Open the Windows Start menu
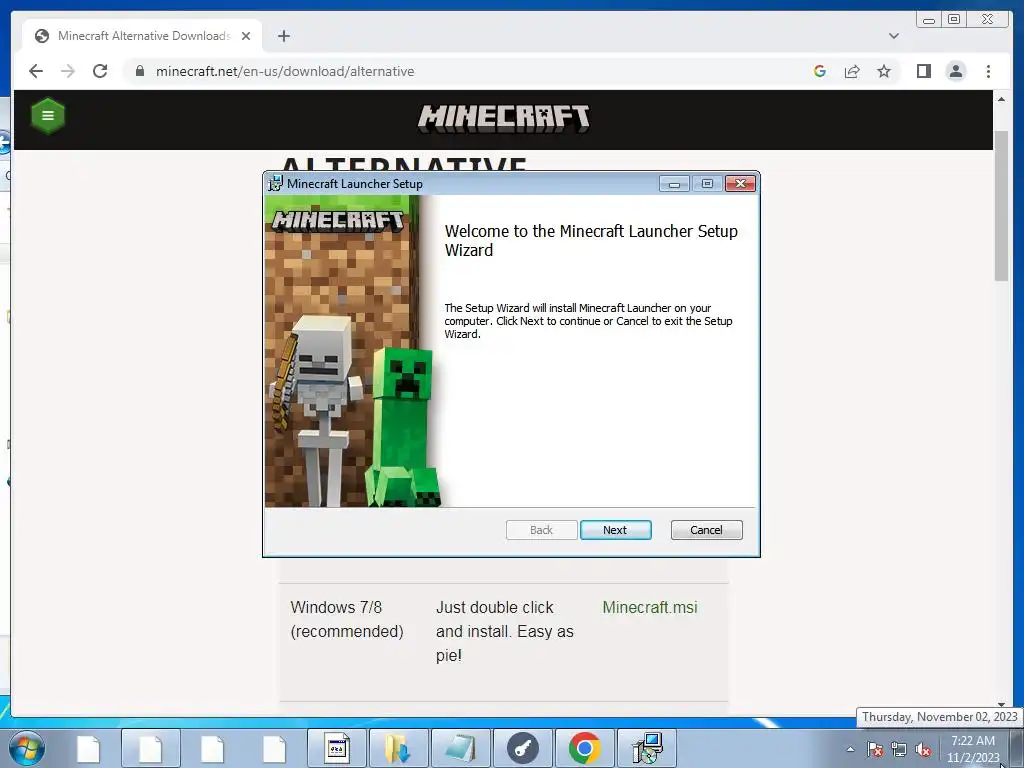Viewport: 1024px width, 768px height. tap(27, 748)
